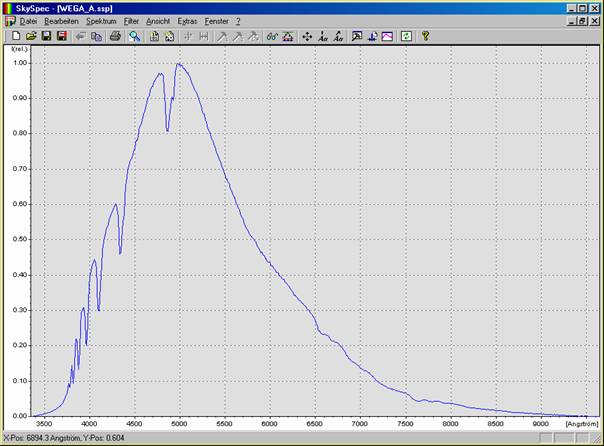Open a file with the folder icon
Viewport: 604px width, 446px height.
[31, 36]
